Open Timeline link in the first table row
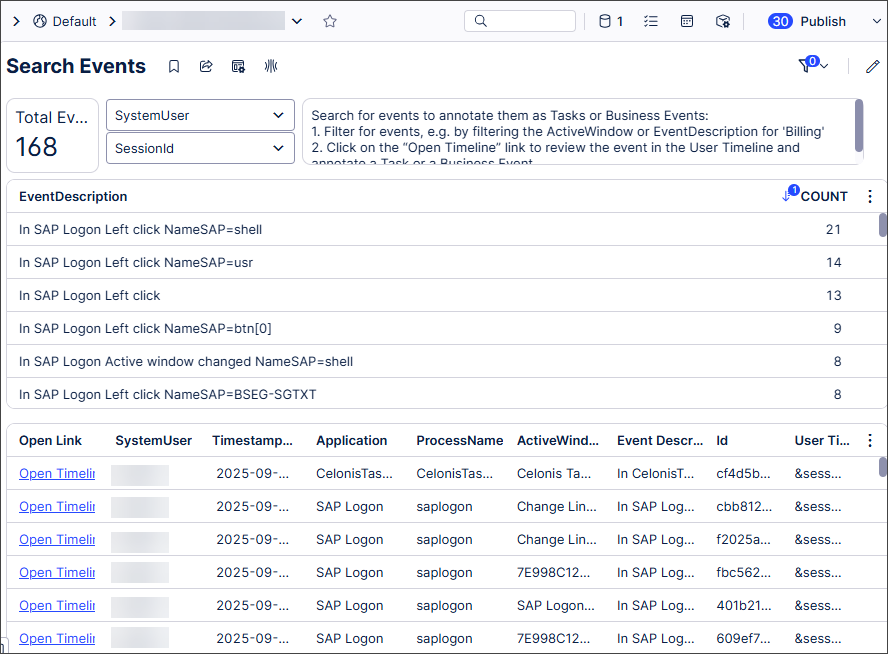This screenshot has width=888, height=654. [x=57, y=474]
